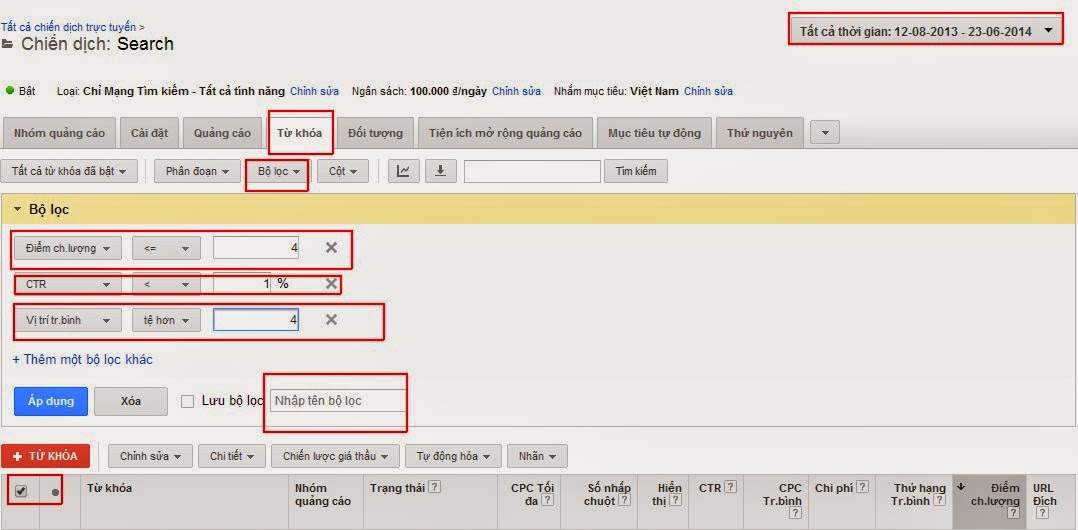Open Tiện ích mở rộng quảng cáo tab
Screen dimensions: 1078x530
click(505, 133)
